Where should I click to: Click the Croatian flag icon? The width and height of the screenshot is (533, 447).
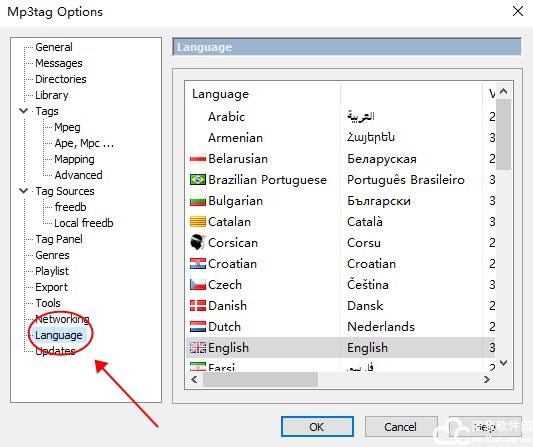[x=197, y=263]
